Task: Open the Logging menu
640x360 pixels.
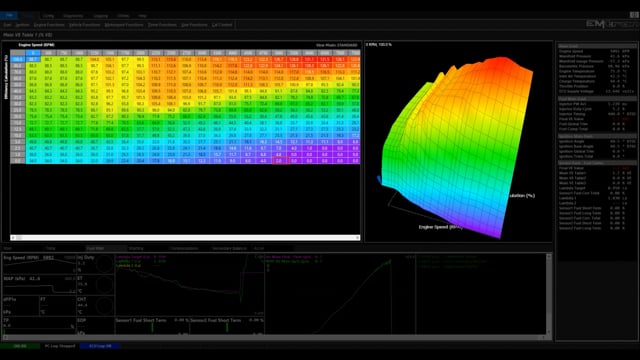Action: click(100, 16)
